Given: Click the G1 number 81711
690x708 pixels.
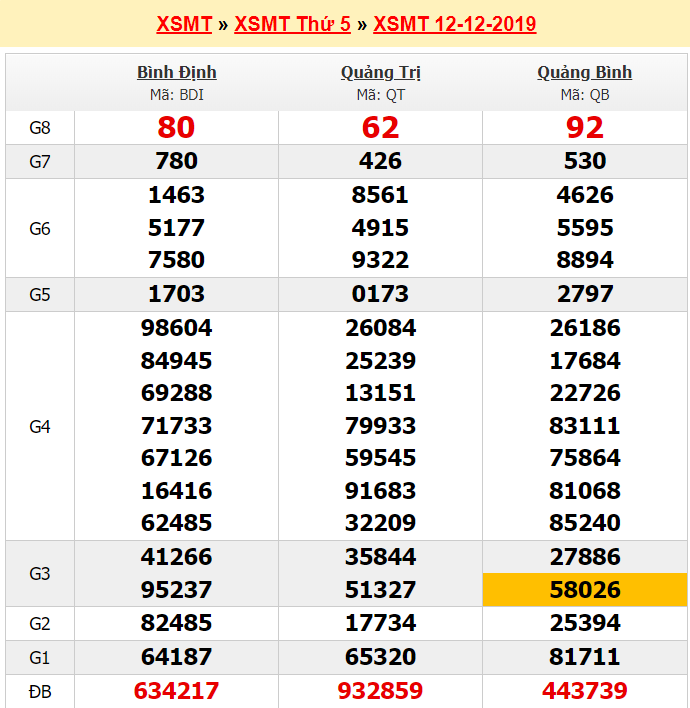Looking at the screenshot, I should 585,657.
